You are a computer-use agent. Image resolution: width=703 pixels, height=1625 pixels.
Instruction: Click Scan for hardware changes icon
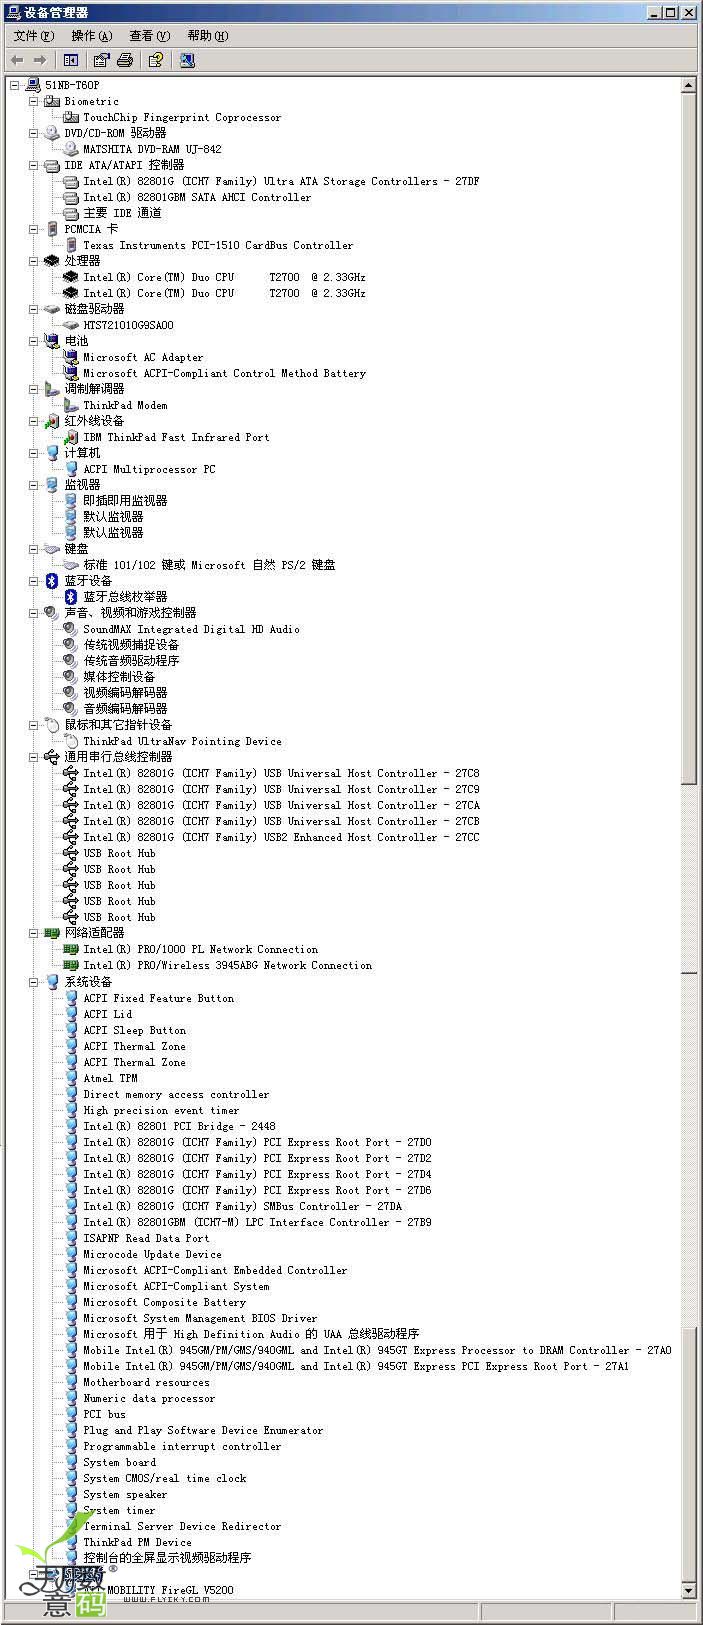coord(187,61)
